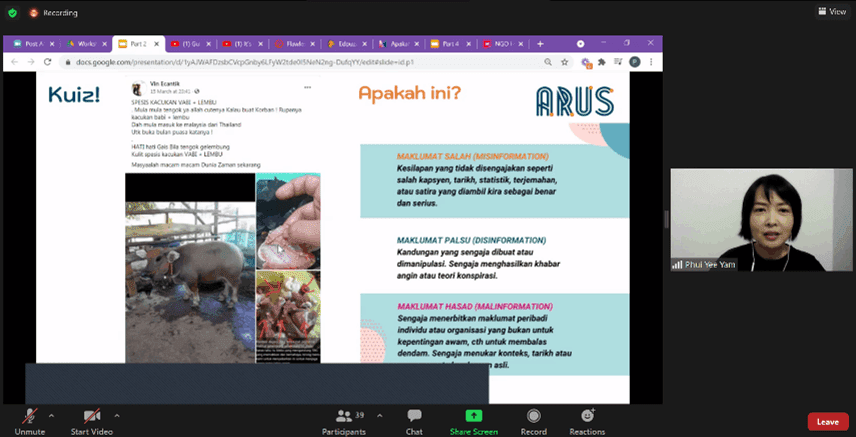This screenshot has width=856, height=437.
Task: Open audio options arrow next to Unmute
Action: pos(51,416)
